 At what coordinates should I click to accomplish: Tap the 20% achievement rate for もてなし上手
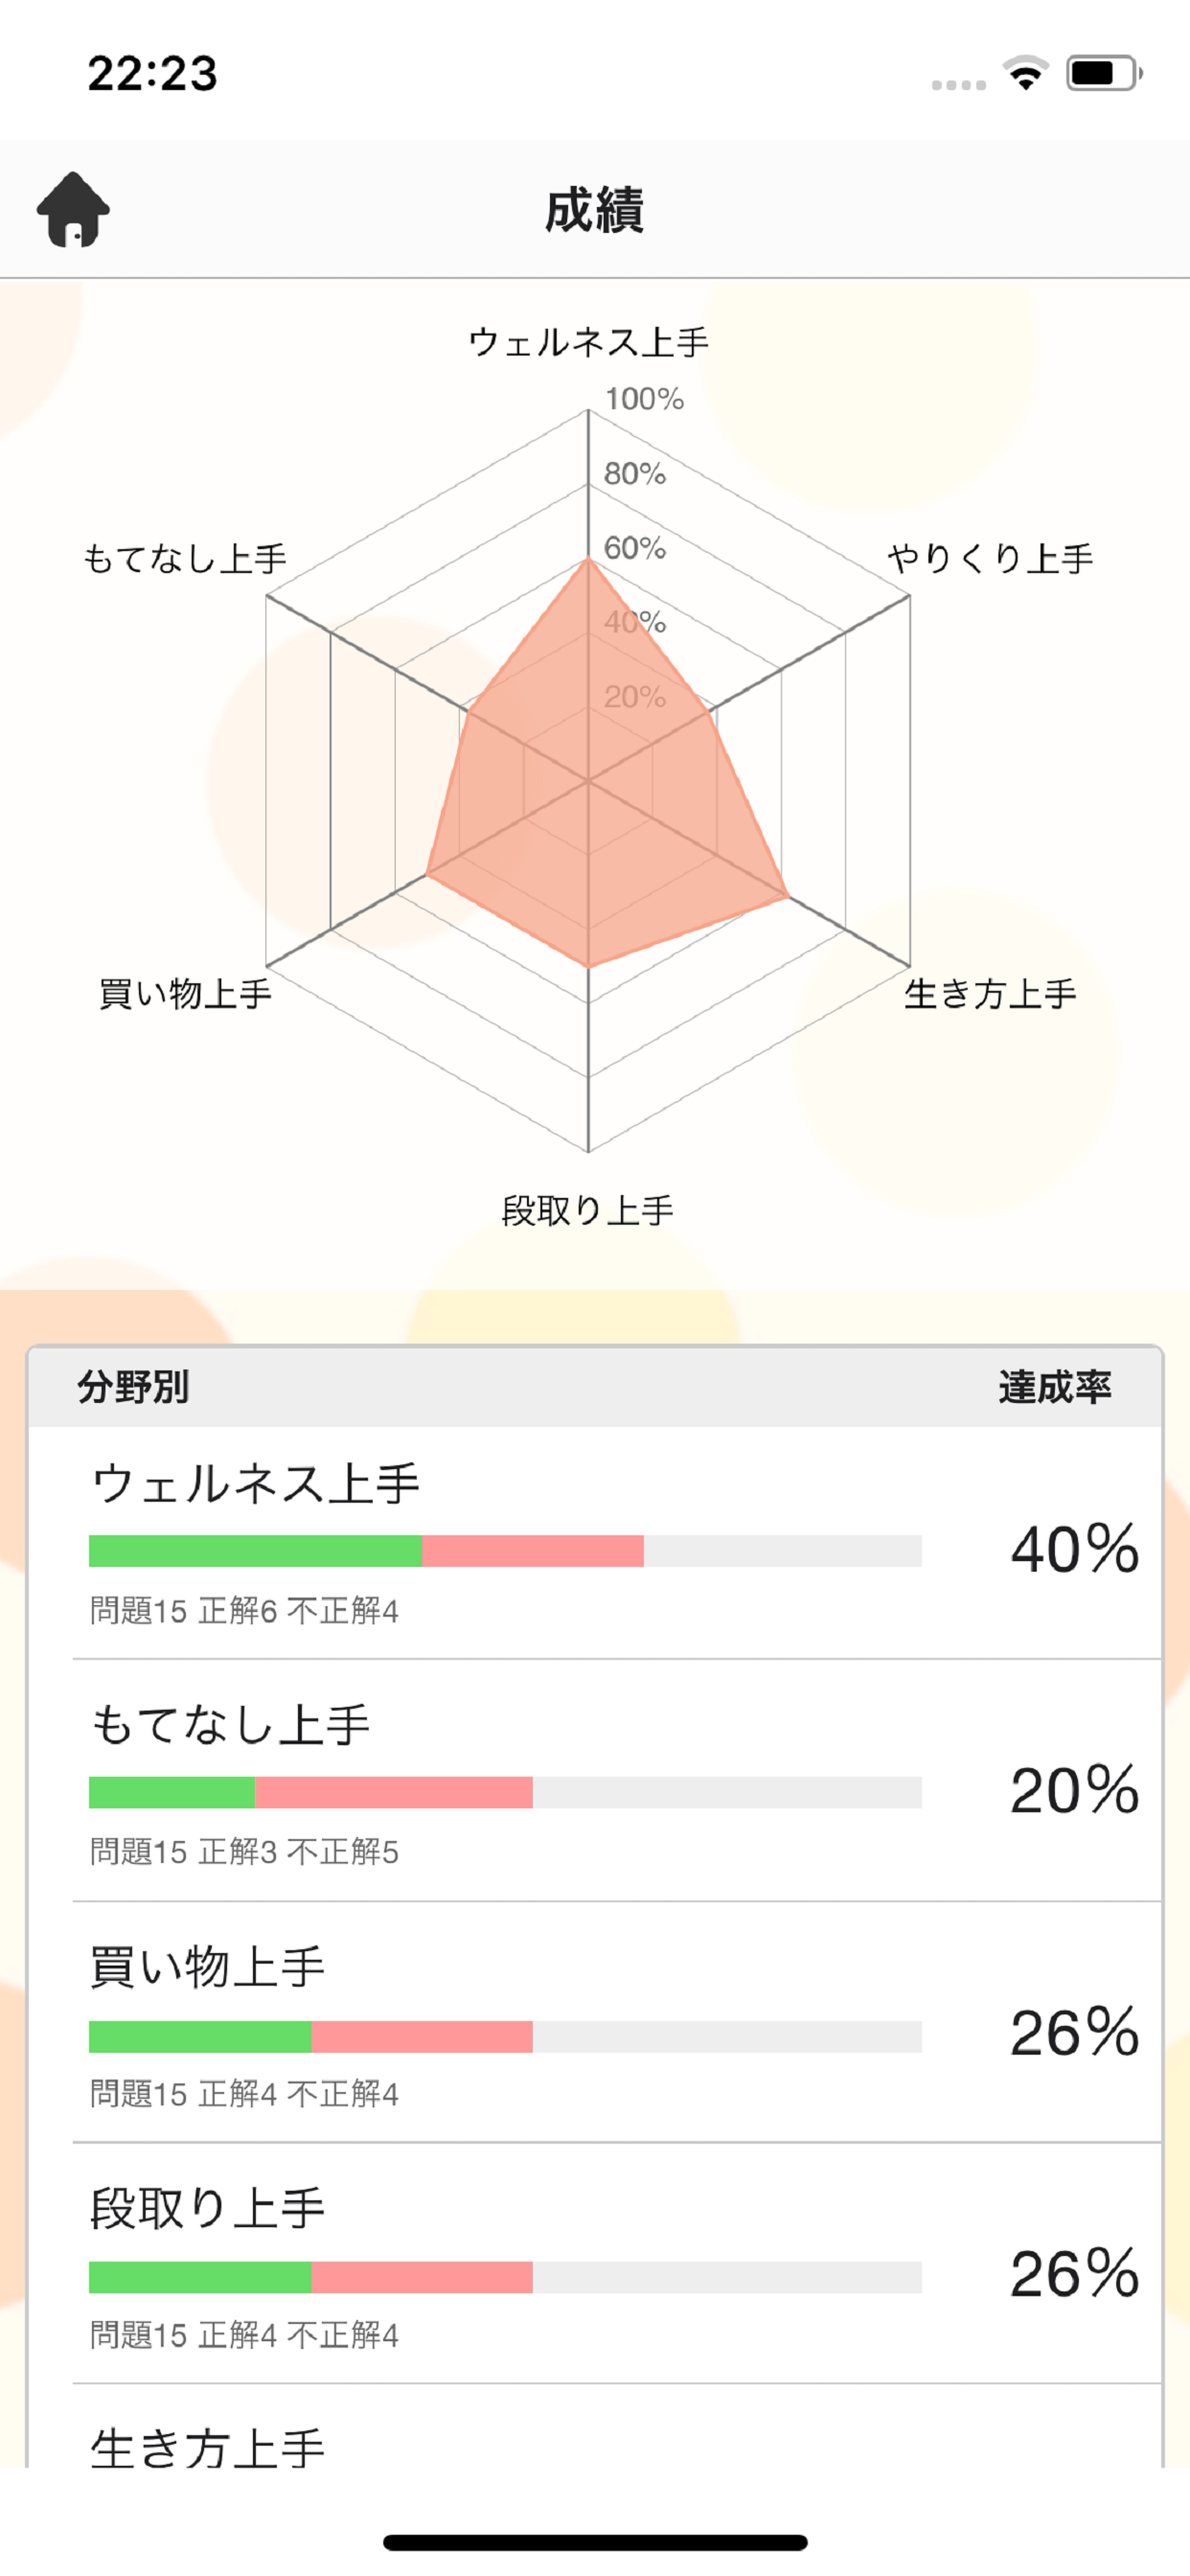(x=1074, y=1790)
